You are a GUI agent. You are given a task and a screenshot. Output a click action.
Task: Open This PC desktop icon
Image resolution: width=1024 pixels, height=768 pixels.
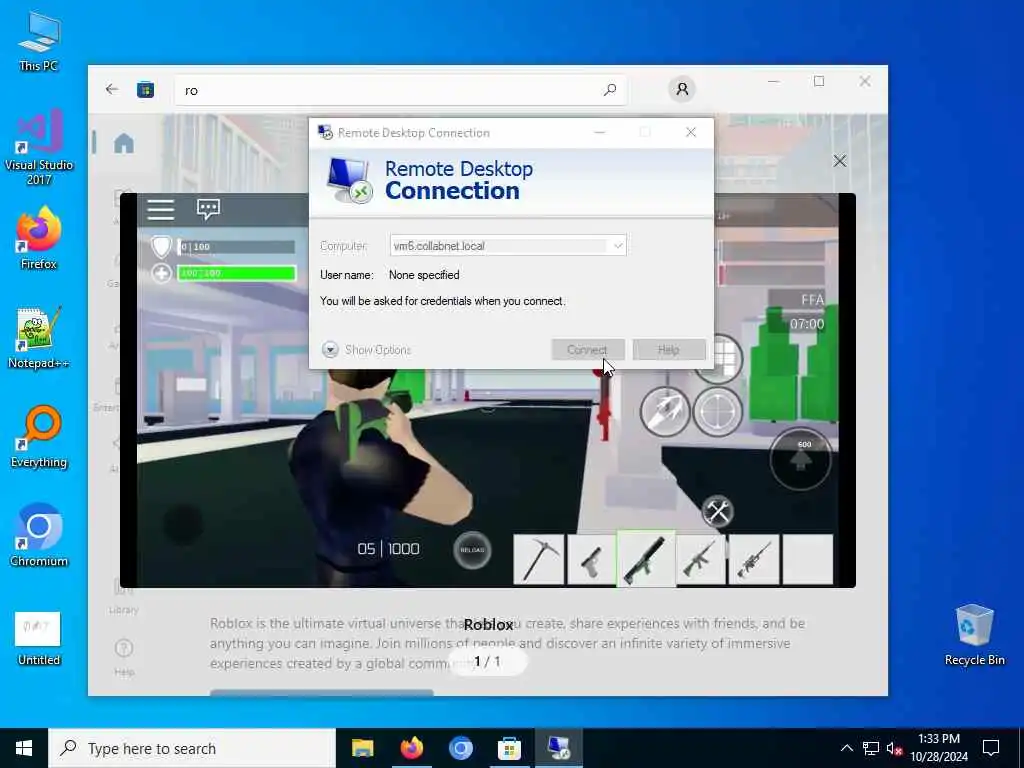[x=39, y=40]
